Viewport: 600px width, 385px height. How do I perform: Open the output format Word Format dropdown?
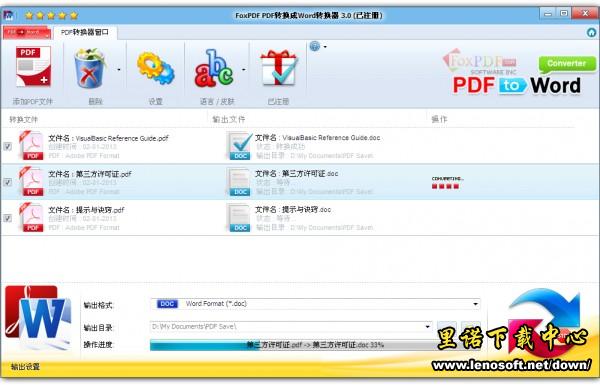coord(315,304)
